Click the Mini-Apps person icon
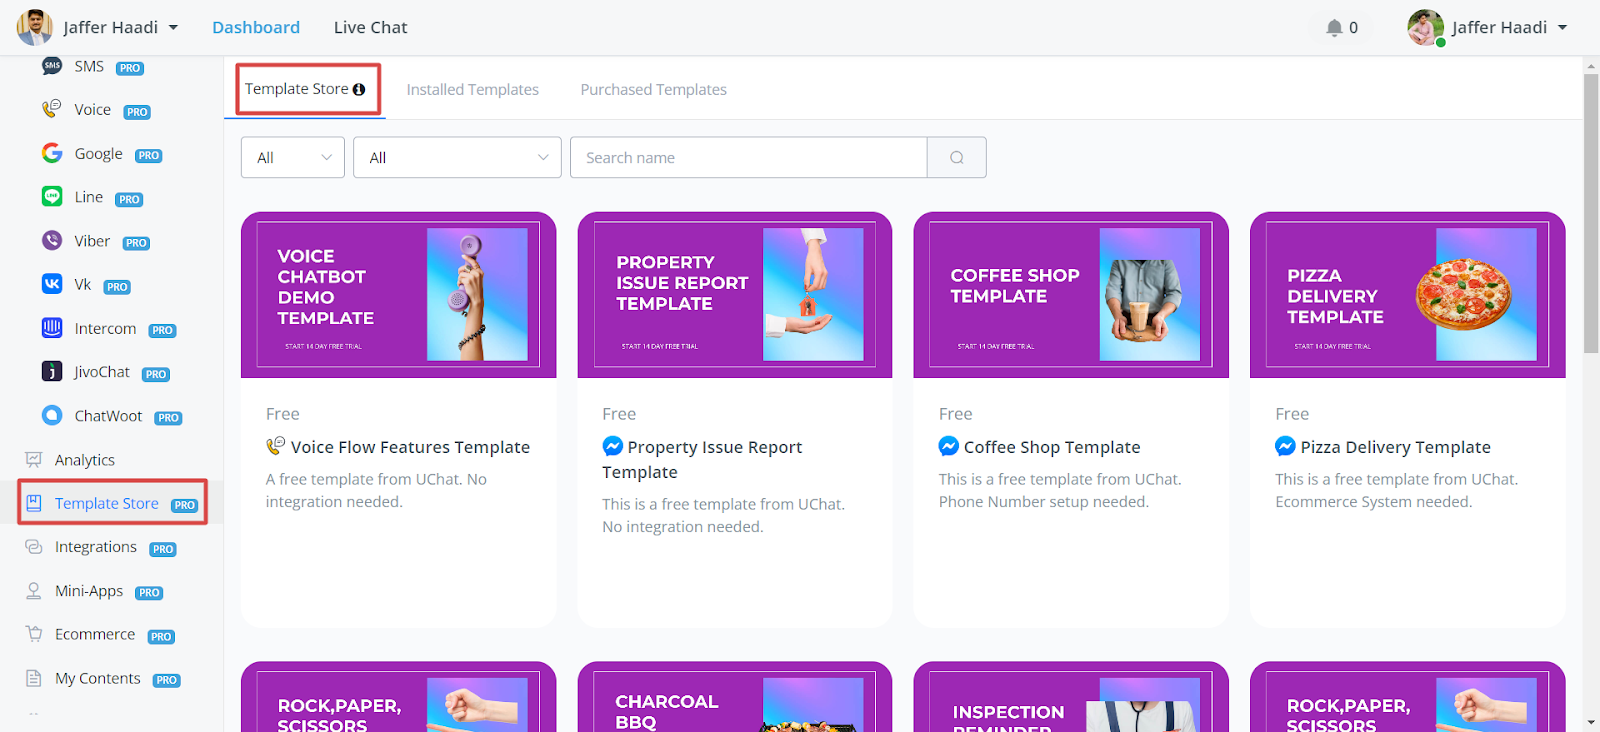The width and height of the screenshot is (1600, 732). click(34, 591)
